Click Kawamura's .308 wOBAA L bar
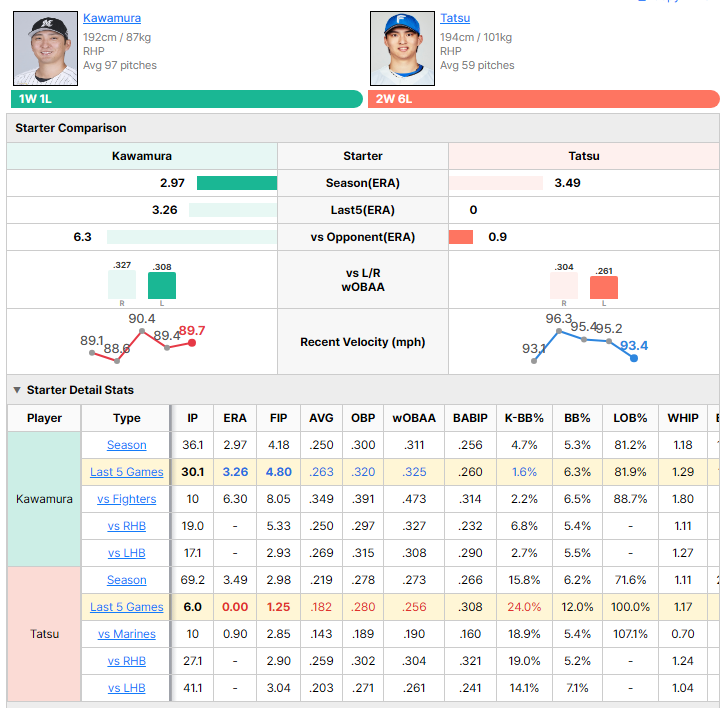This screenshot has width=726, height=708. coord(162,285)
